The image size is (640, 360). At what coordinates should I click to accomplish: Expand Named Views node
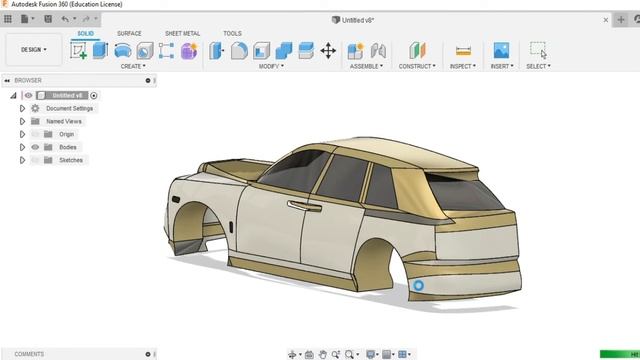click(22, 121)
